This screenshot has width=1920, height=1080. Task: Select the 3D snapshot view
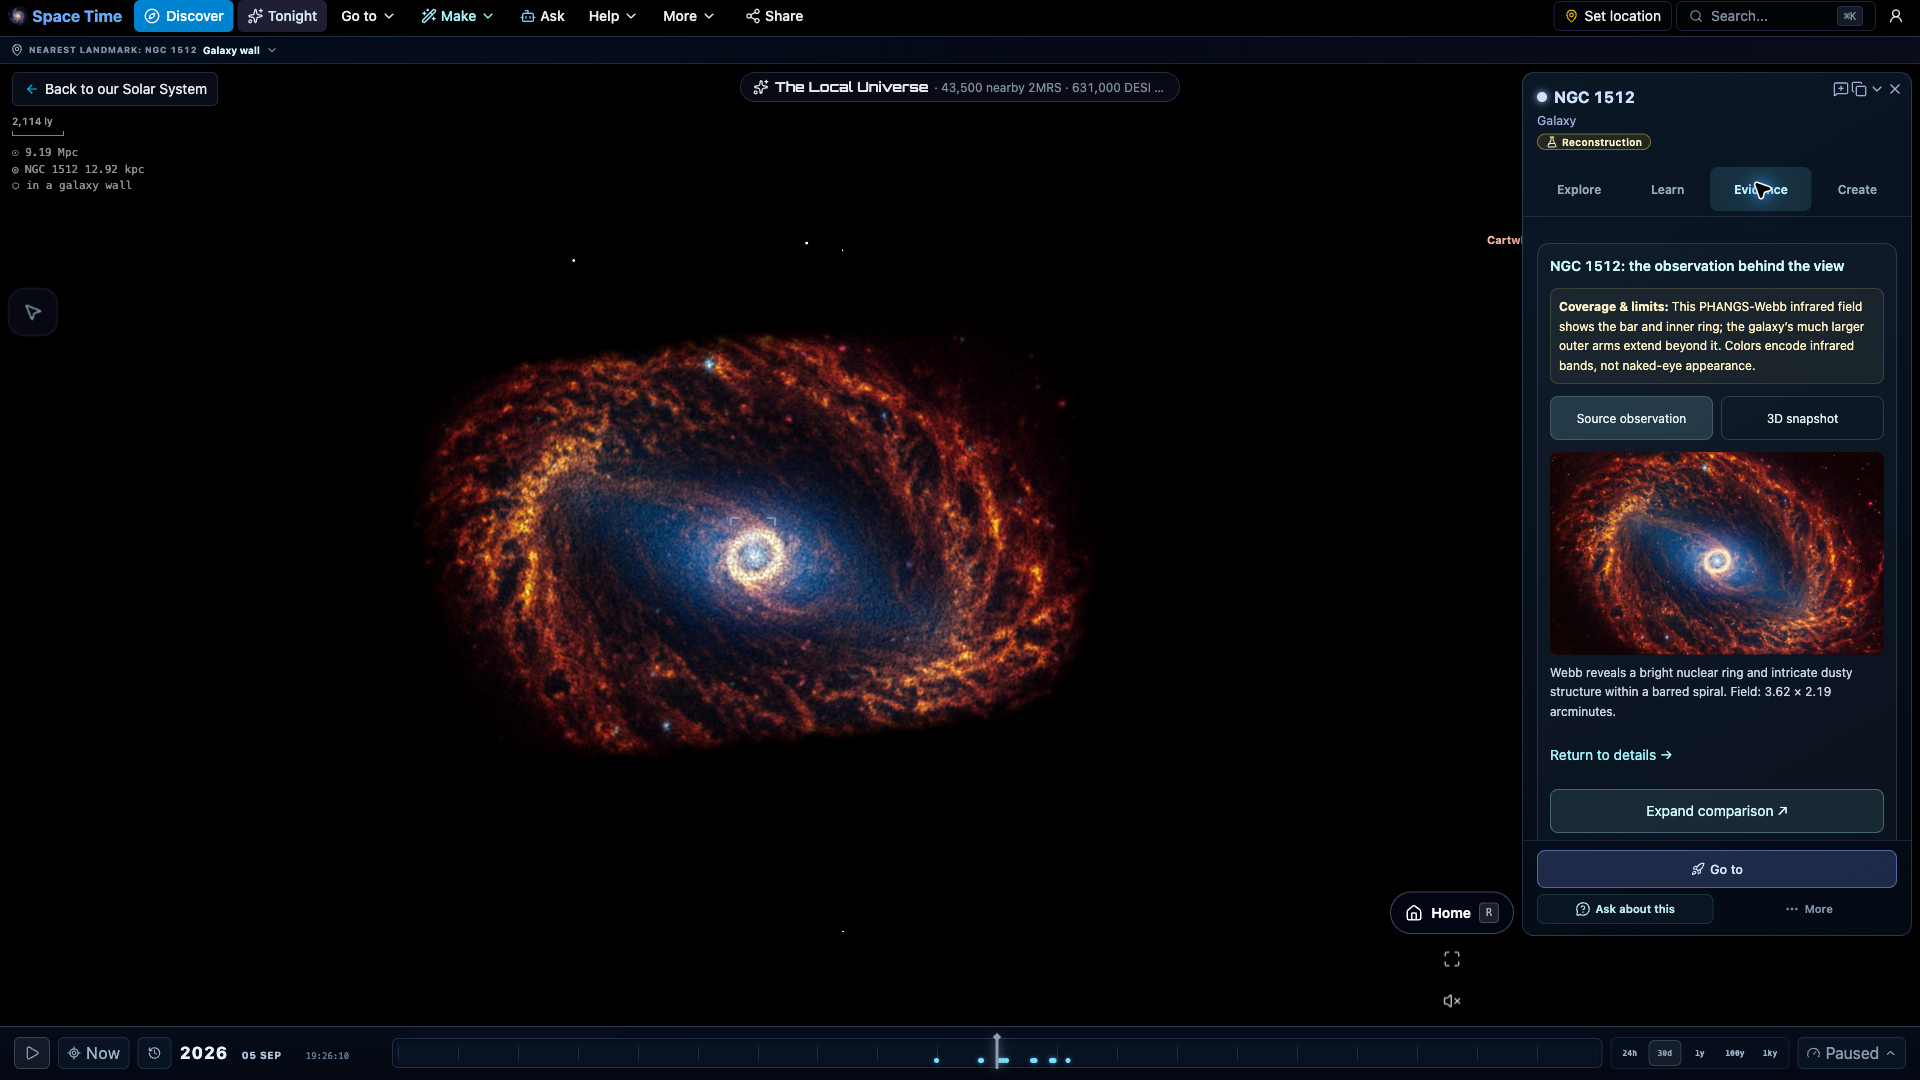pyautogui.click(x=1802, y=419)
